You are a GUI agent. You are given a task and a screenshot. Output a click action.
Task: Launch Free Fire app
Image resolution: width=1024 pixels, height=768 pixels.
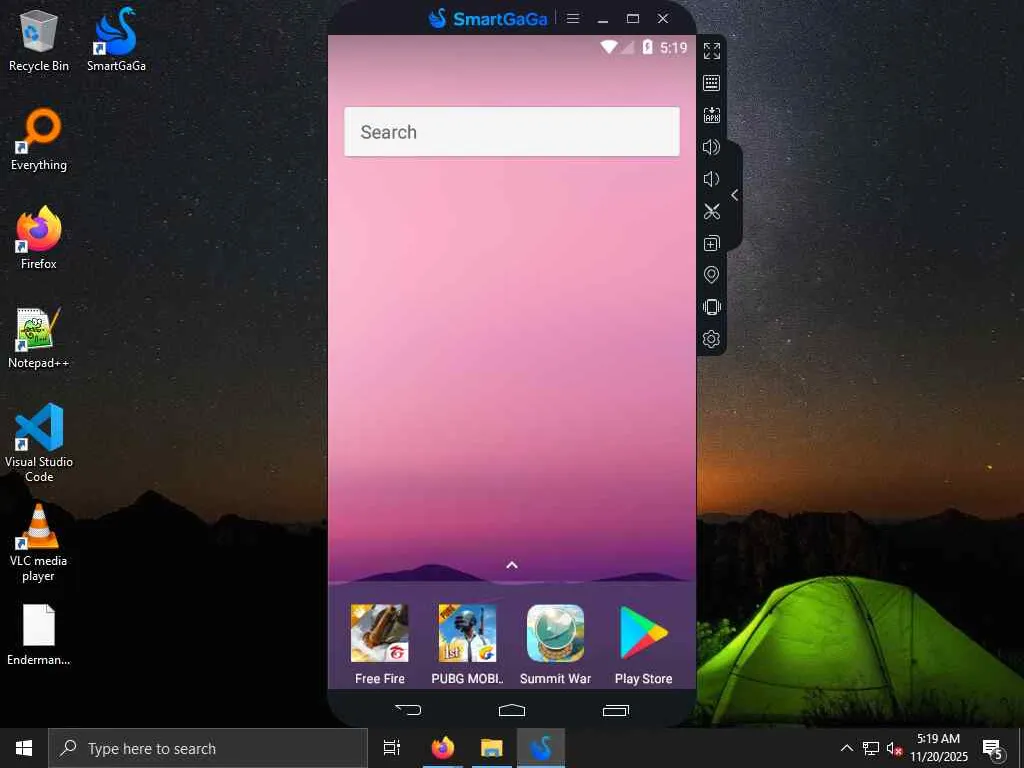[379, 645]
